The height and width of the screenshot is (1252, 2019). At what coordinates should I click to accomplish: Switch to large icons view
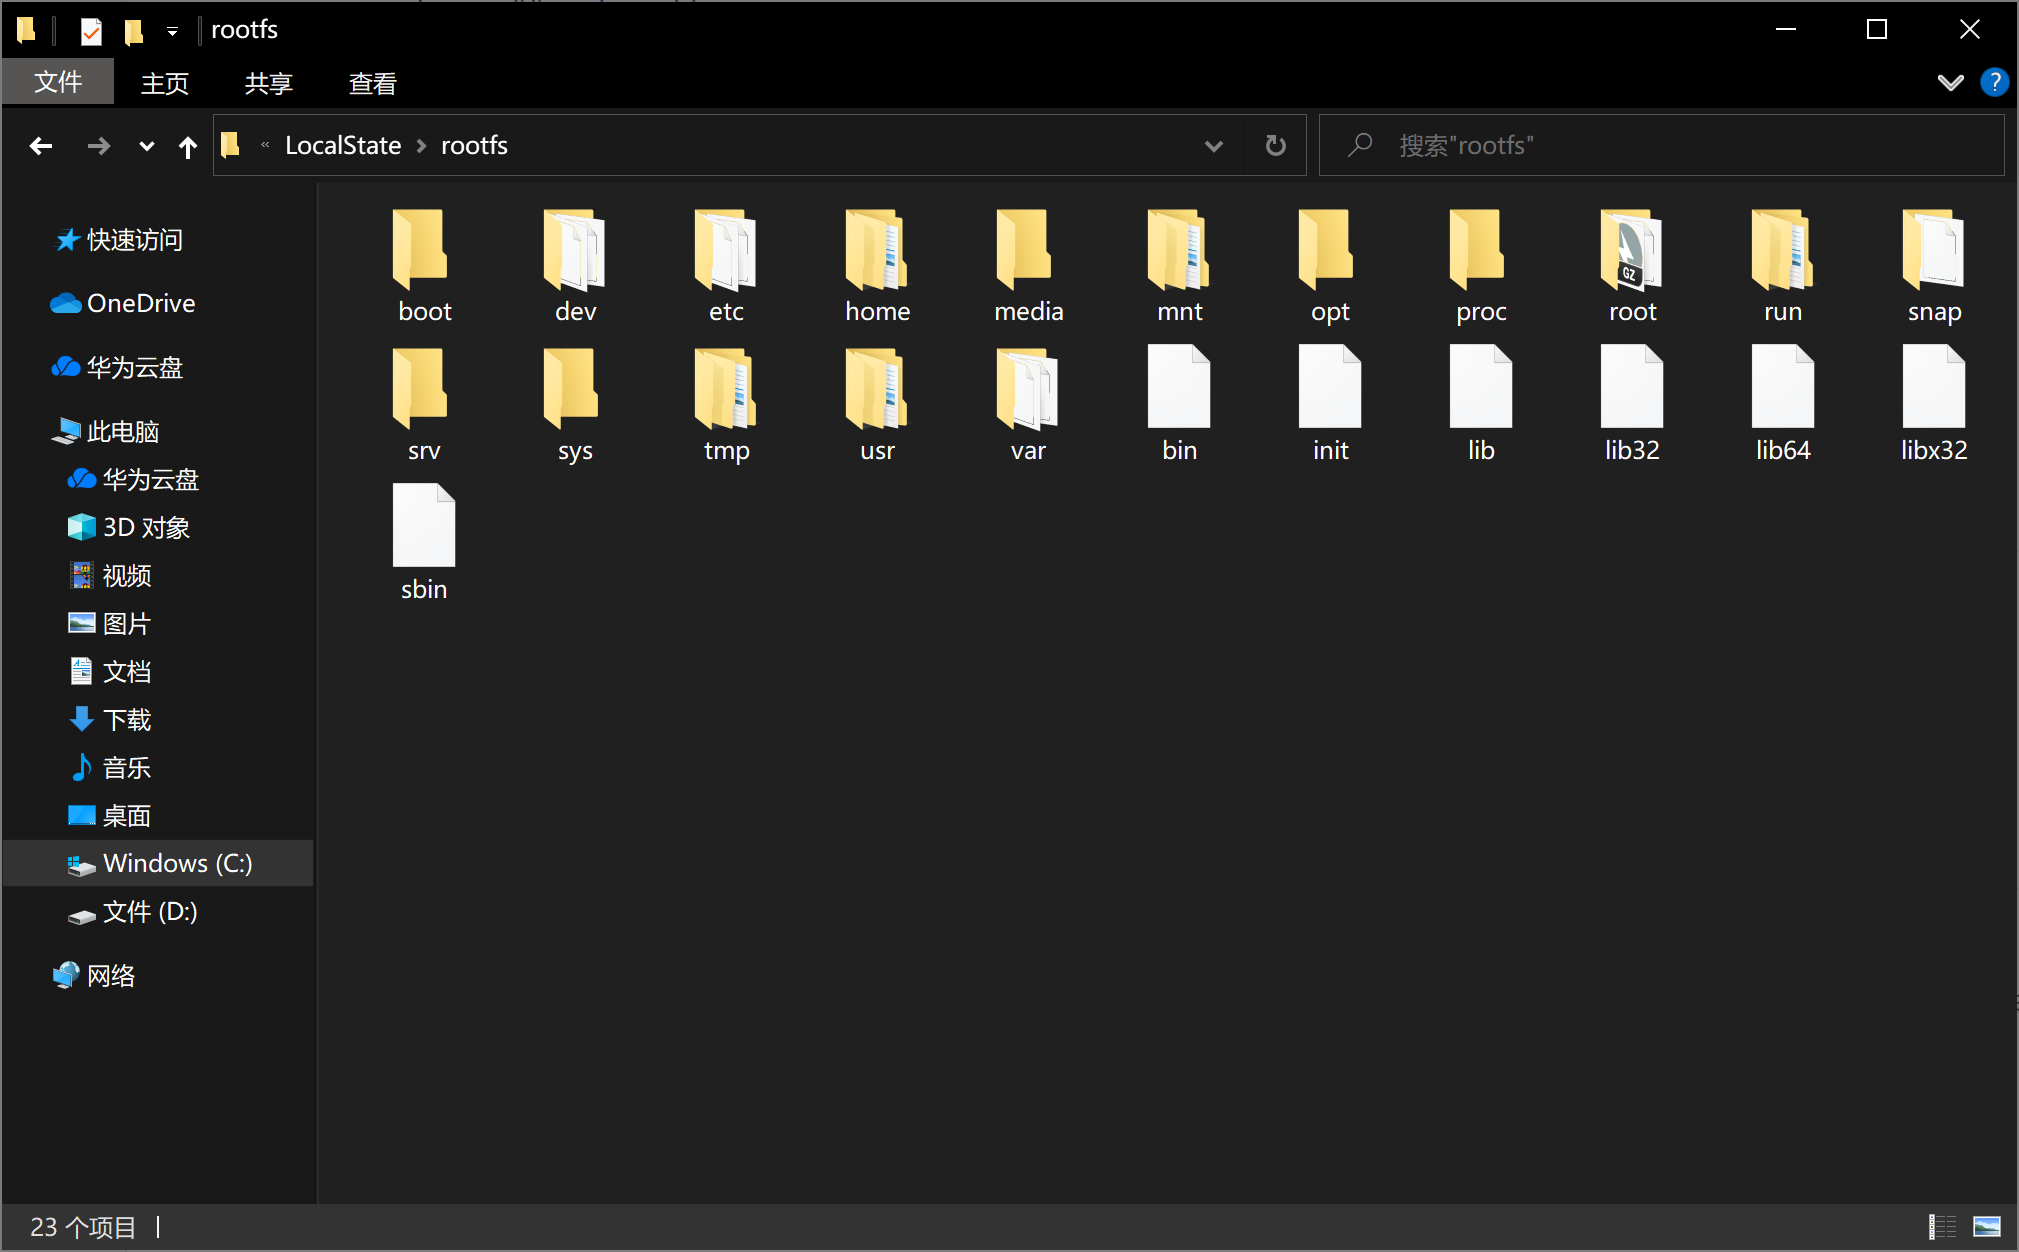click(1987, 1226)
